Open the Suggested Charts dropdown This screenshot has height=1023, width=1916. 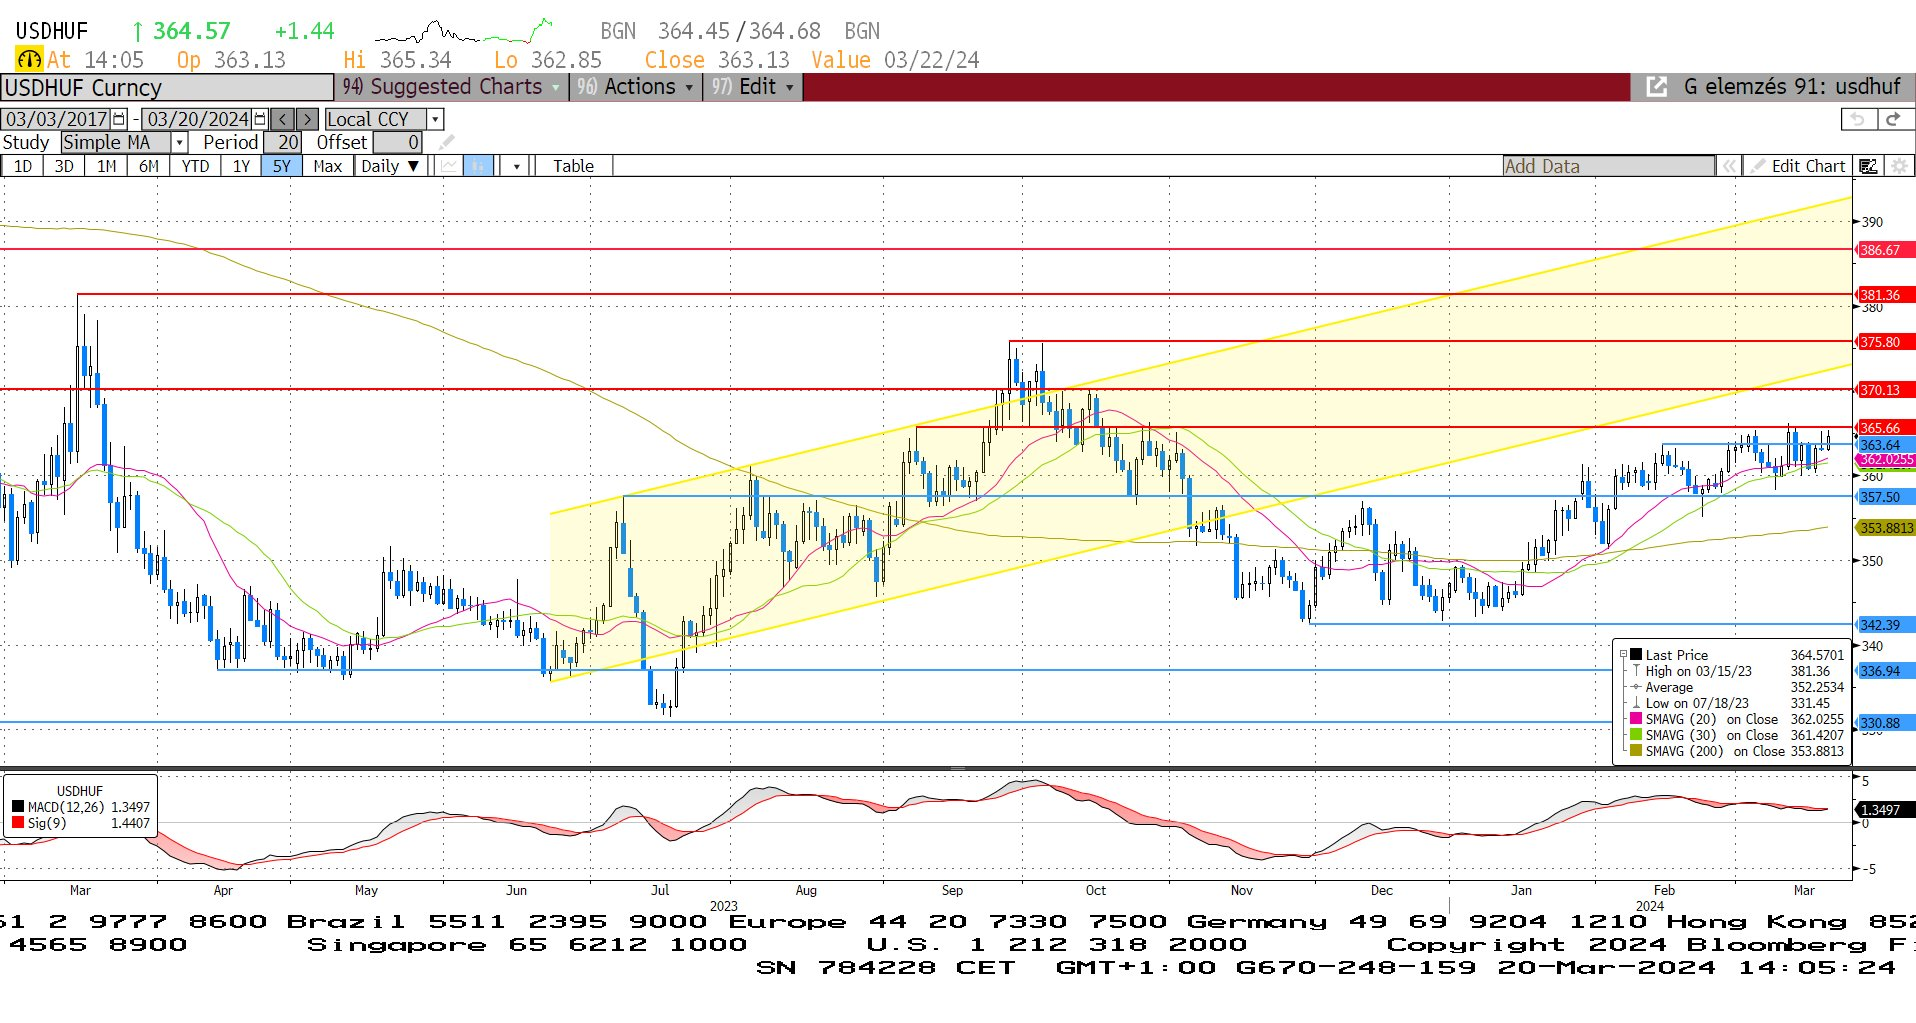[x=451, y=87]
